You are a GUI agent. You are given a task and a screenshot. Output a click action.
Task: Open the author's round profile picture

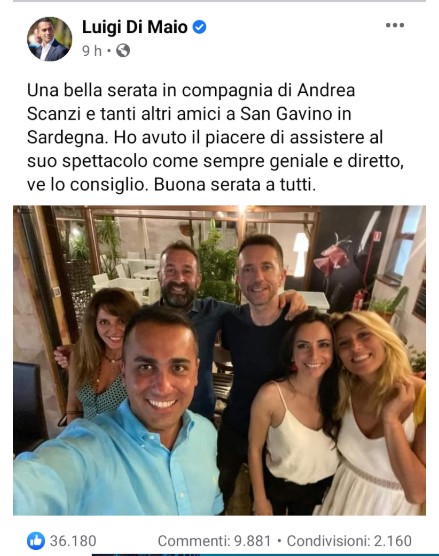click(50, 39)
